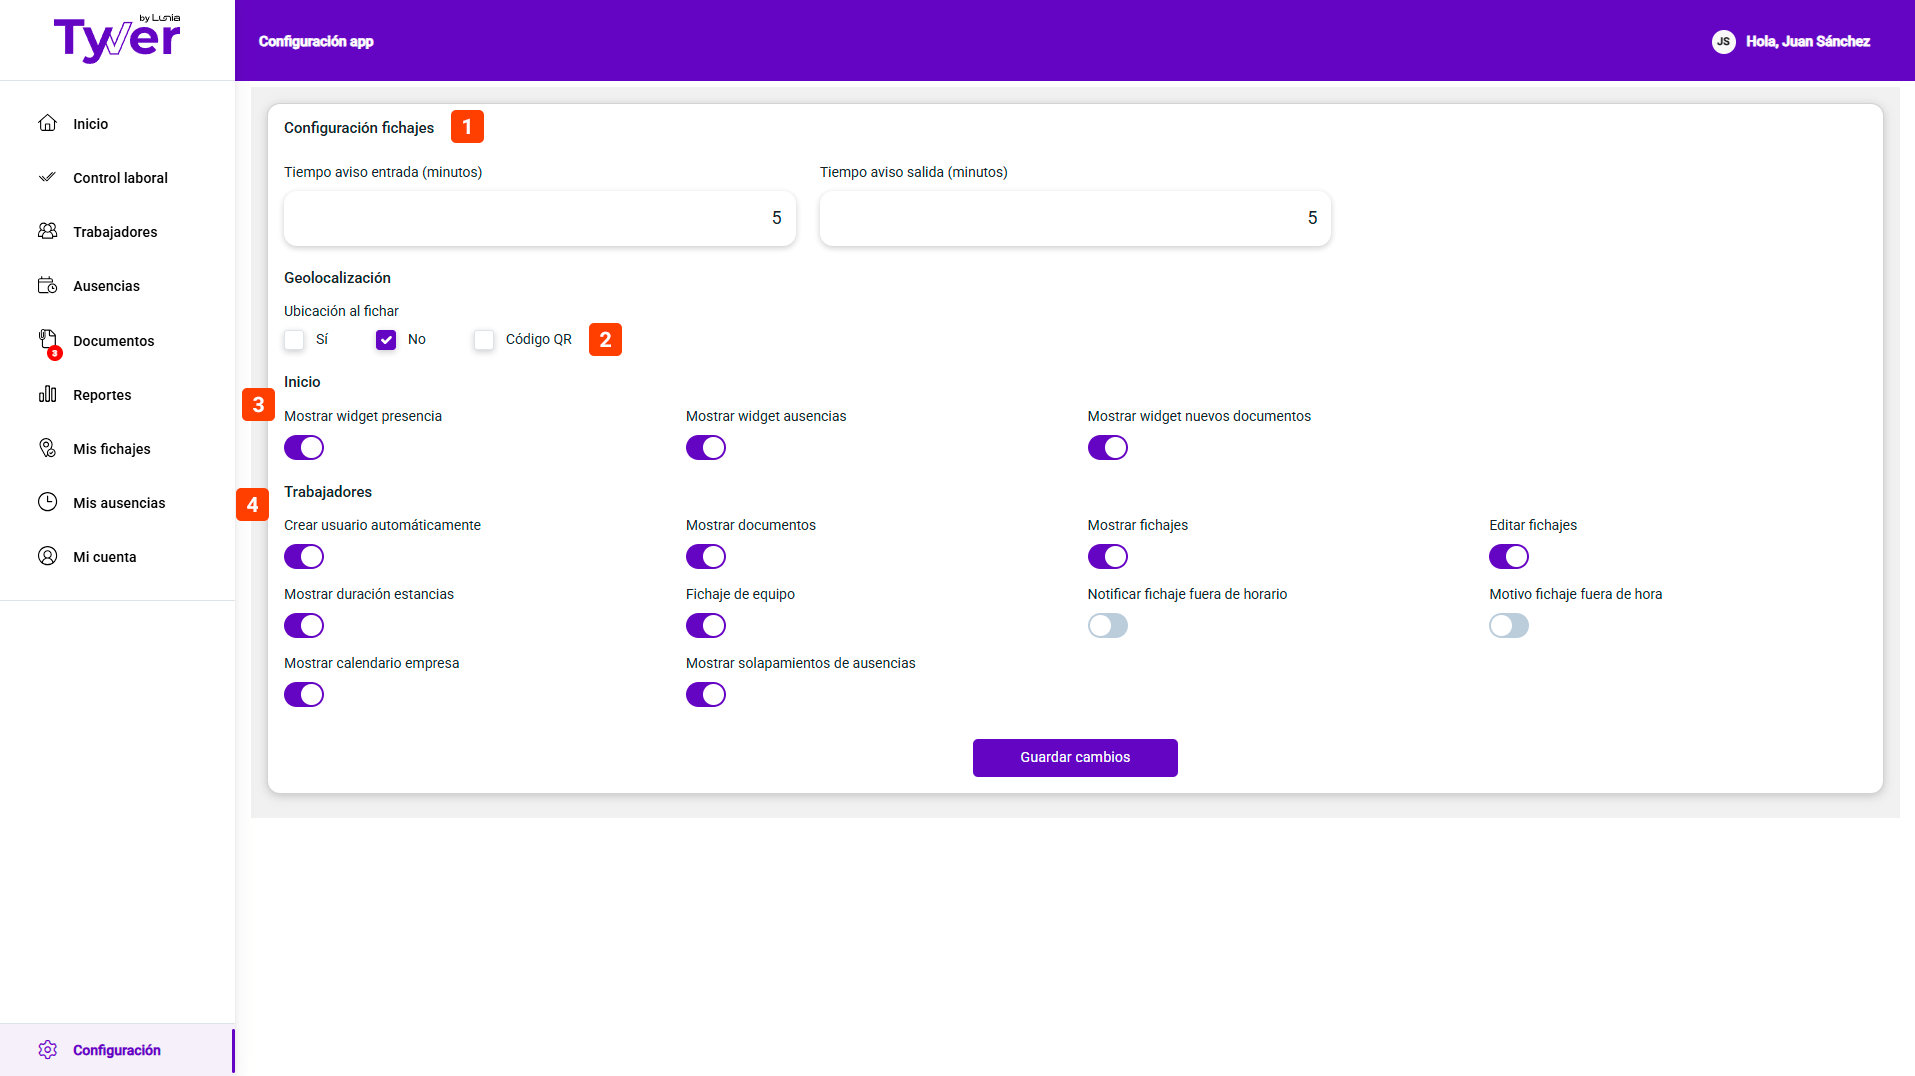The width and height of the screenshot is (1915, 1076).
Task: Check the Sí location checkbox
Action: pos(294,340)
